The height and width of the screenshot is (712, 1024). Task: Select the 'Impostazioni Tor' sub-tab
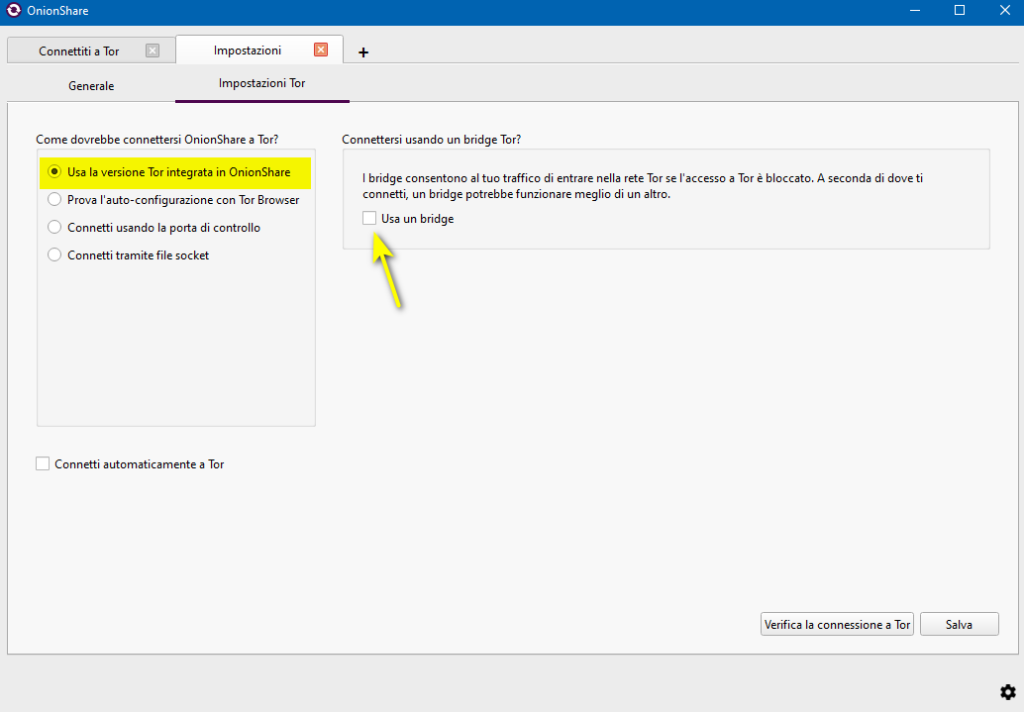[262, 84]
